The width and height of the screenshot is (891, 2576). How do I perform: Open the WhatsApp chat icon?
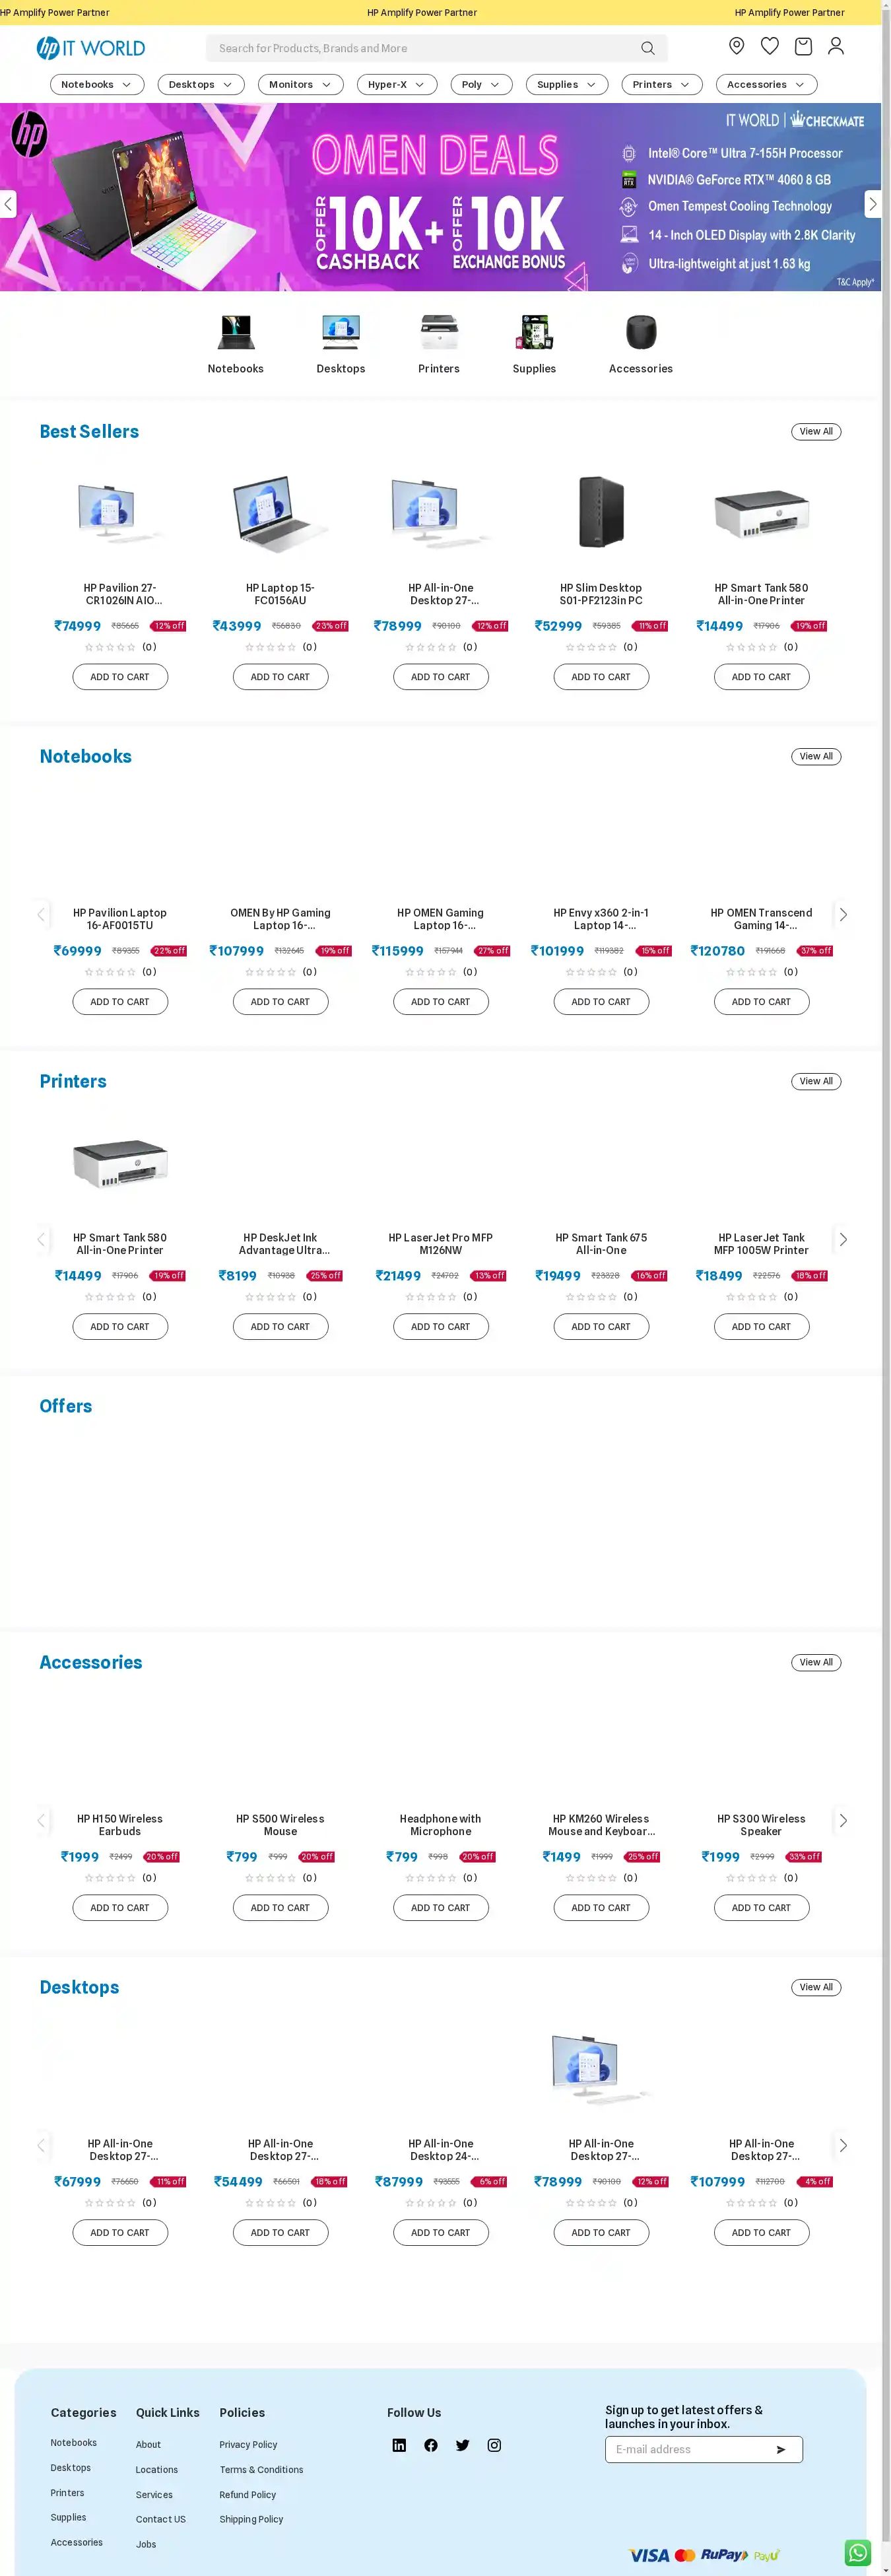[x=857, y=2552]
